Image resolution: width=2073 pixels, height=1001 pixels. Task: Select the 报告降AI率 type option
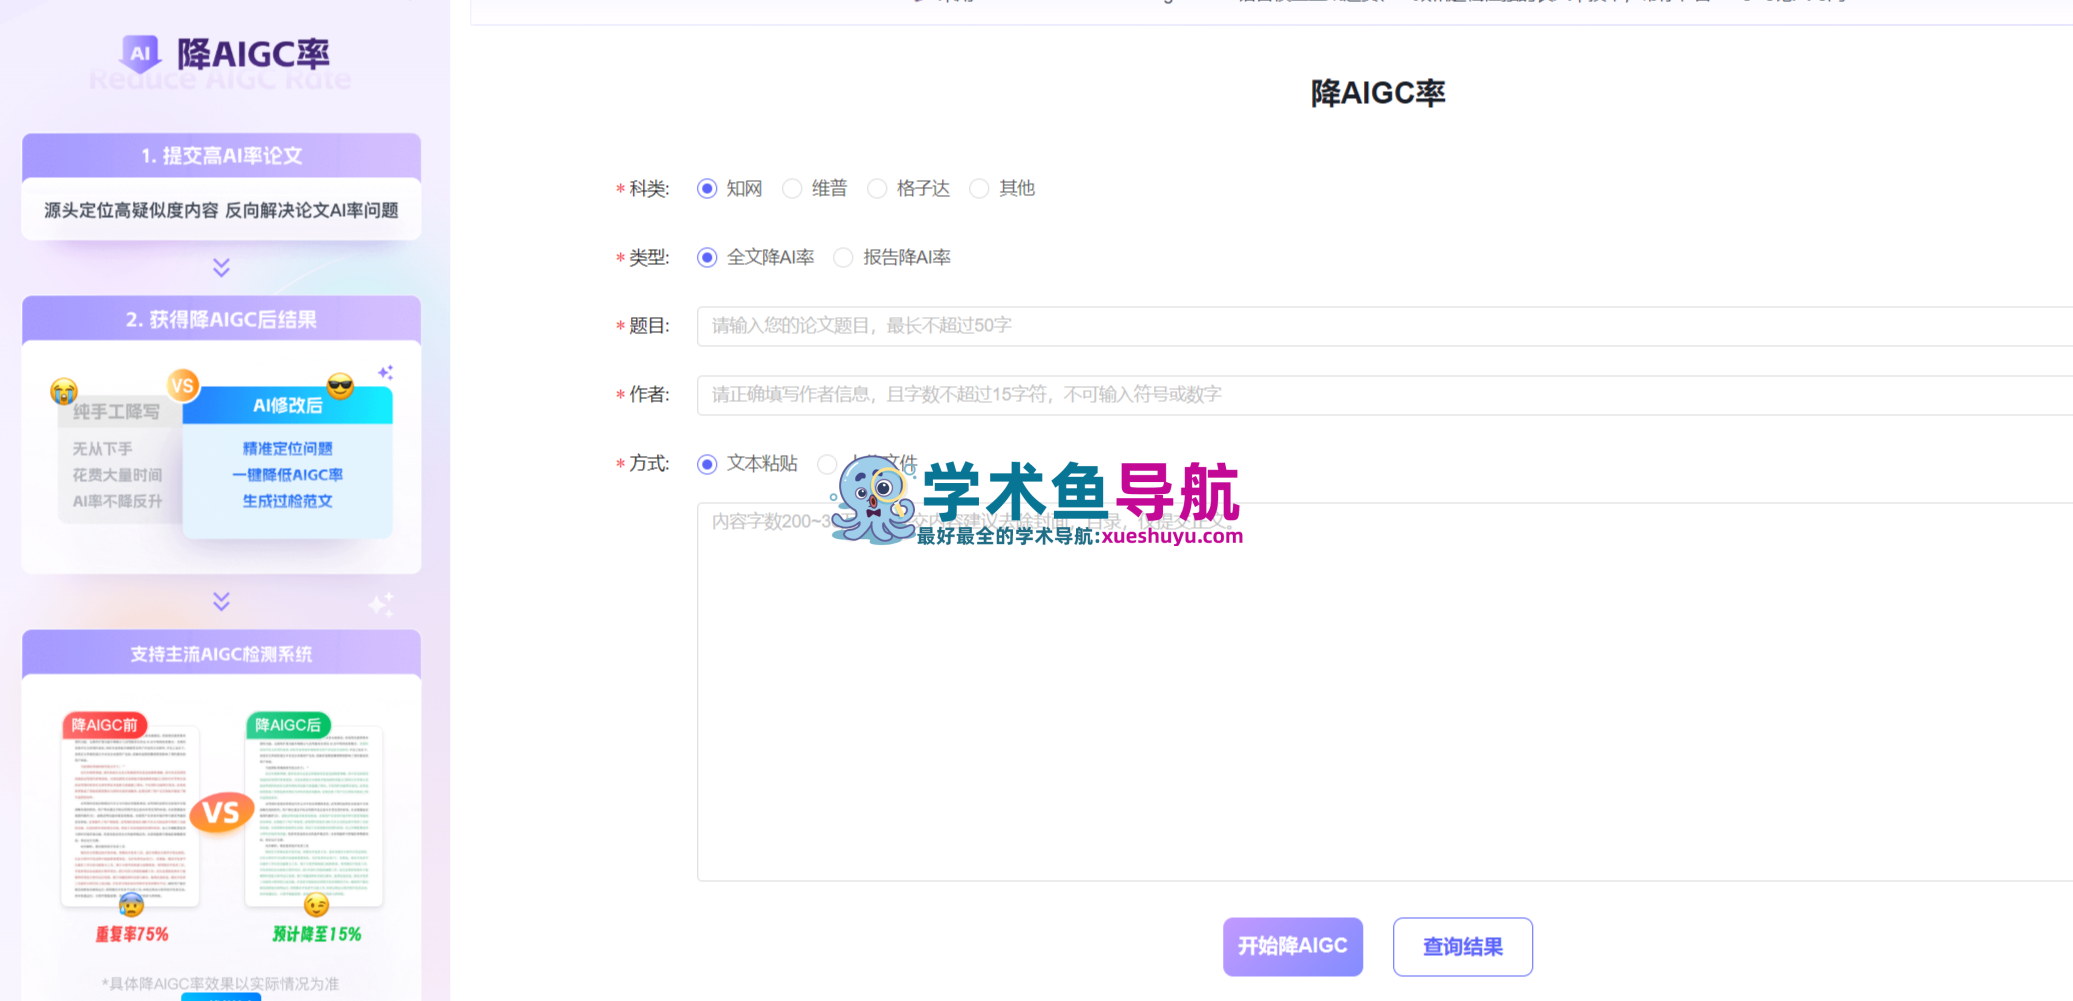[843, 257]
